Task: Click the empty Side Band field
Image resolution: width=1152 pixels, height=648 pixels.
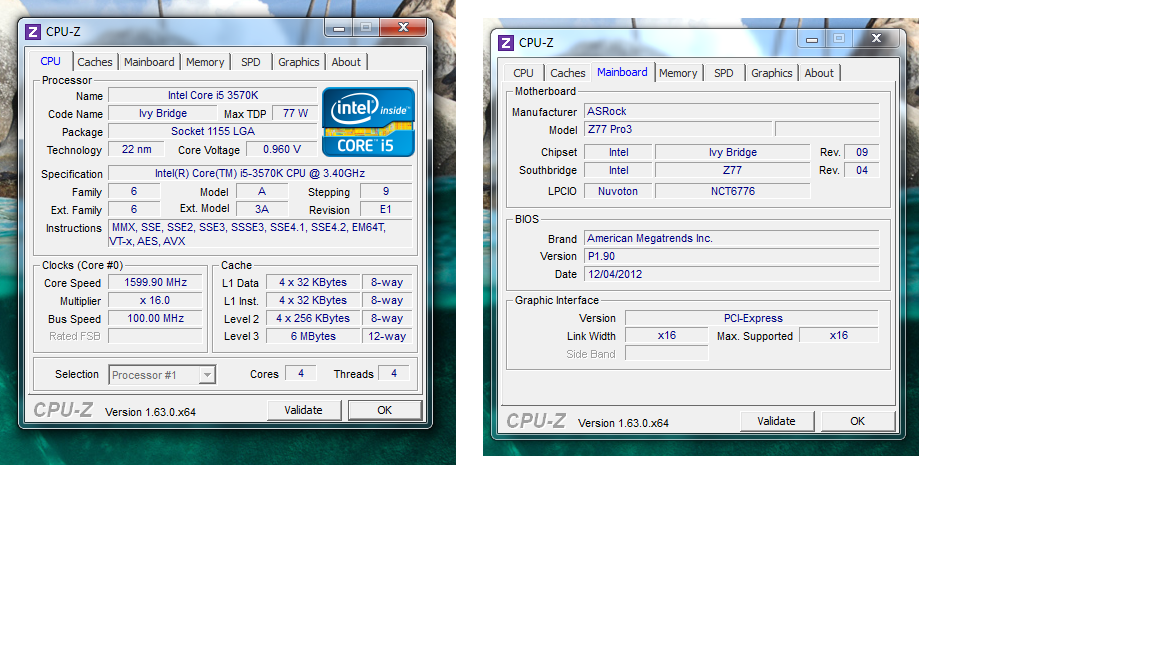Action: tap(666, 353)
